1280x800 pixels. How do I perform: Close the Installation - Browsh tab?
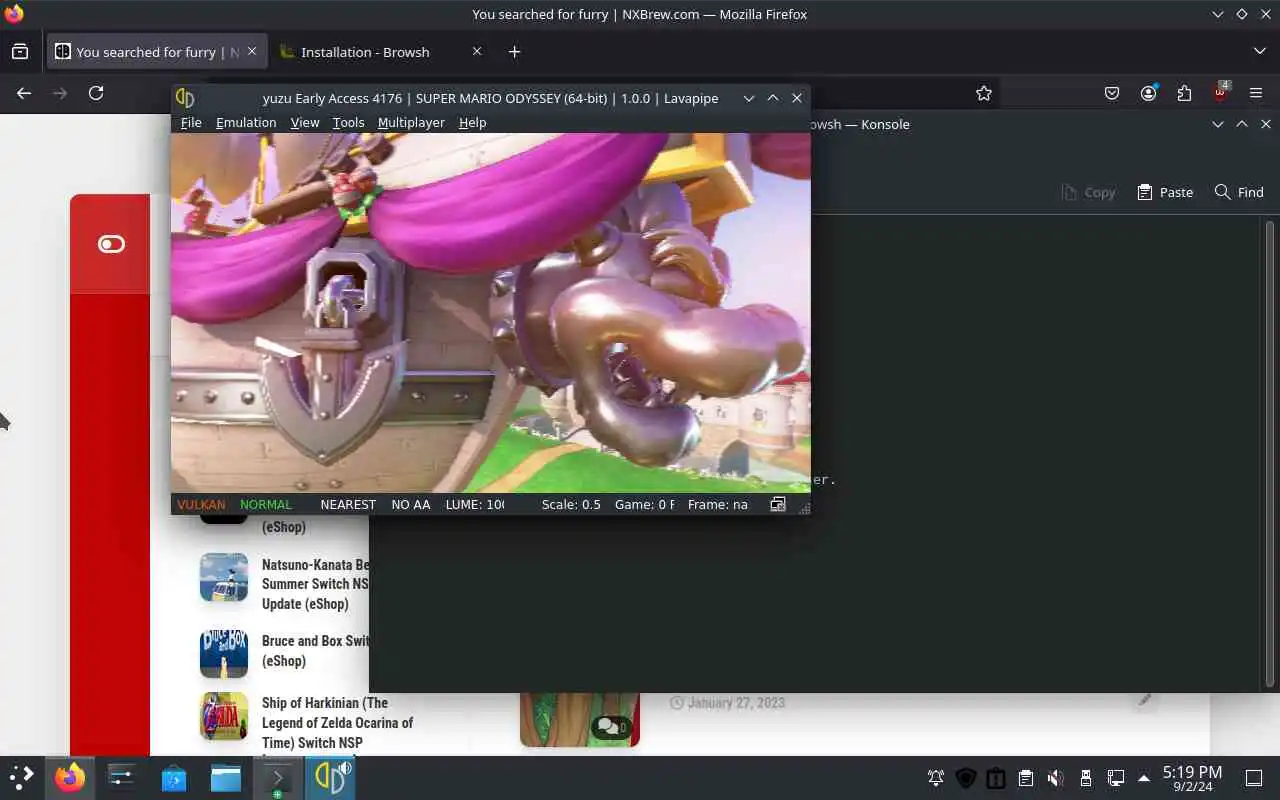click(x=477, y=51)
